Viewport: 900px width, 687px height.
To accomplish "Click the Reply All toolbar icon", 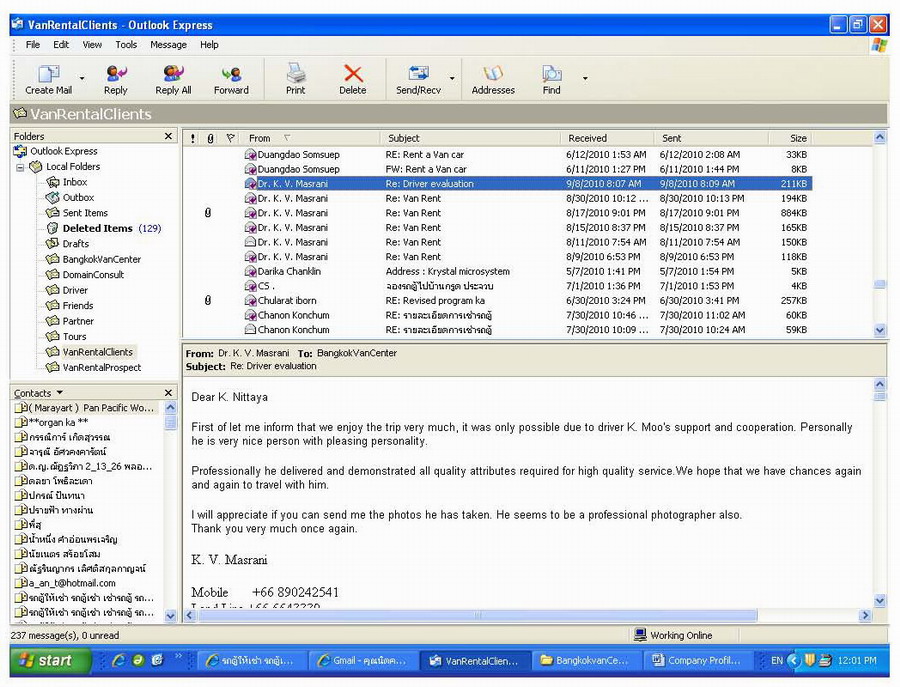I will (173, 79).
